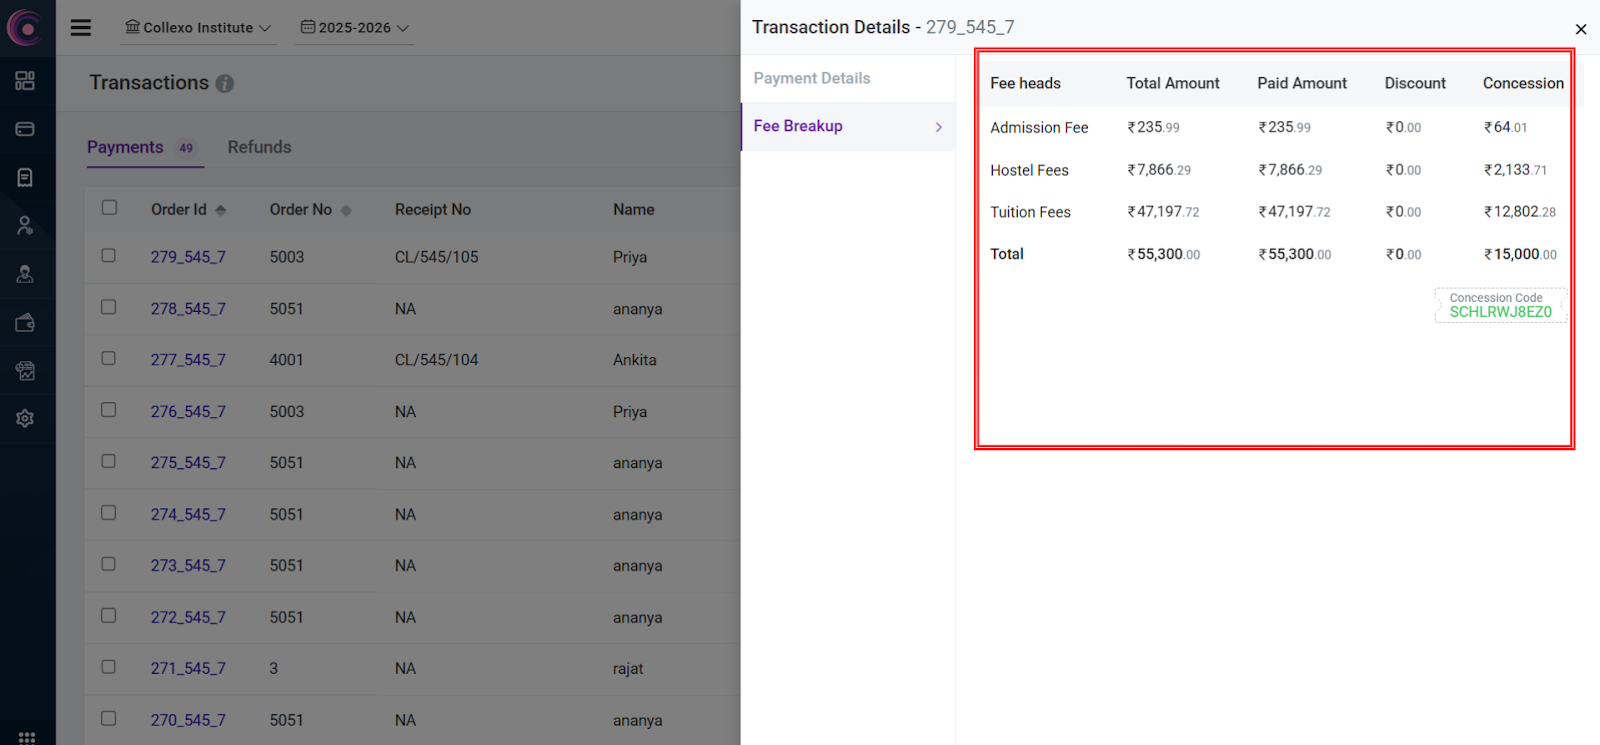The image size is (1600, 745).
Task: Open the wallet sidebar icon
Action: 25,323
